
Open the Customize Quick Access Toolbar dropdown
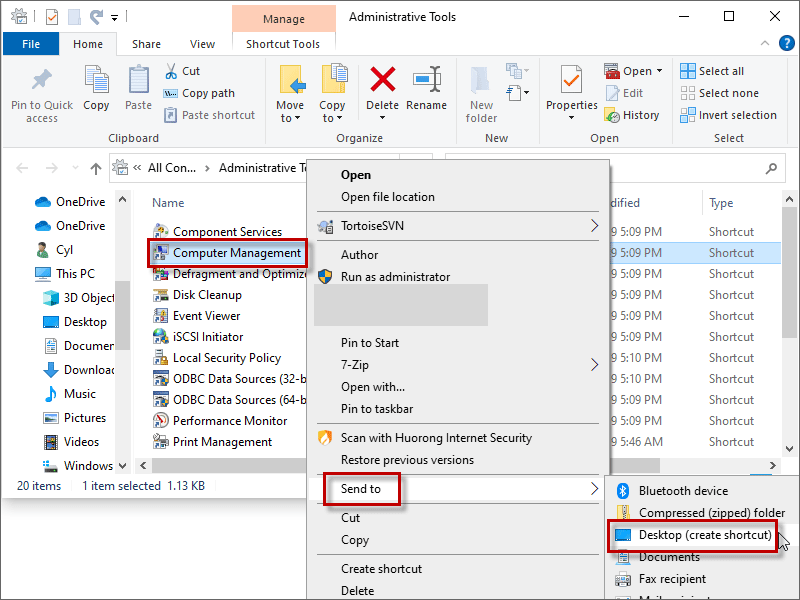pos(114,18)
